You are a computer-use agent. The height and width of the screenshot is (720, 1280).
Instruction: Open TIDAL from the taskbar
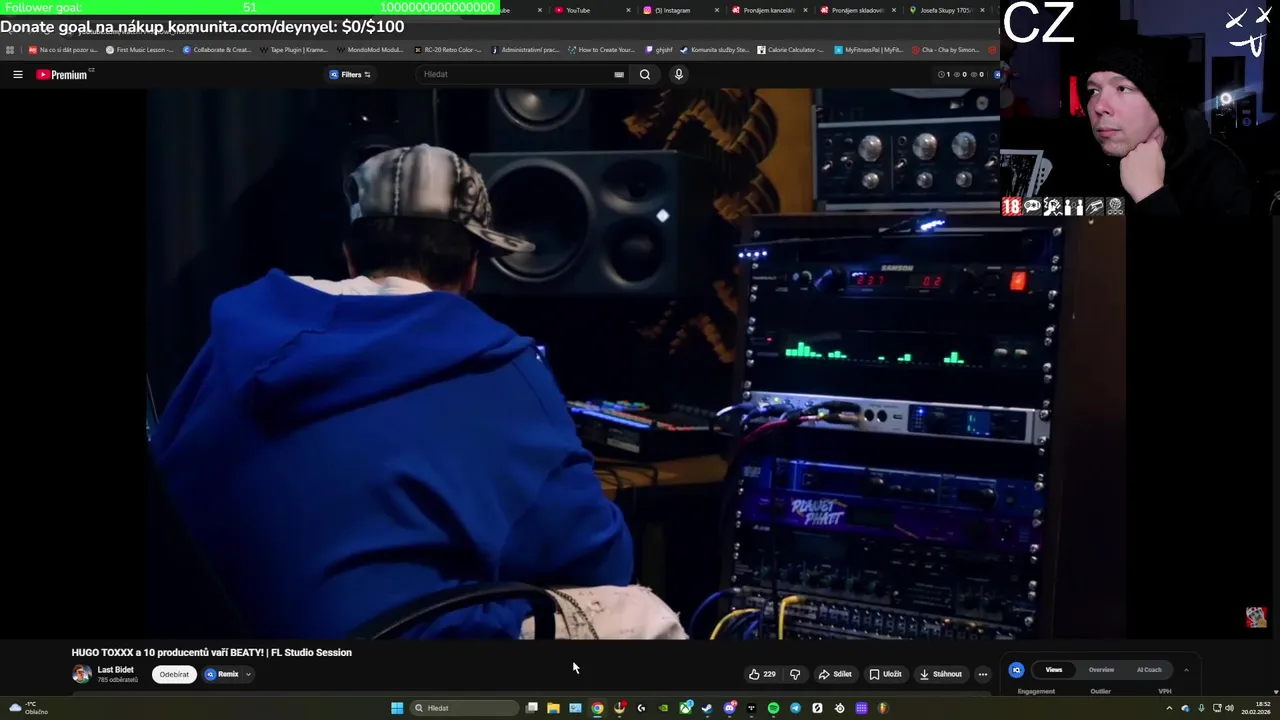click(x=751, y=708)
